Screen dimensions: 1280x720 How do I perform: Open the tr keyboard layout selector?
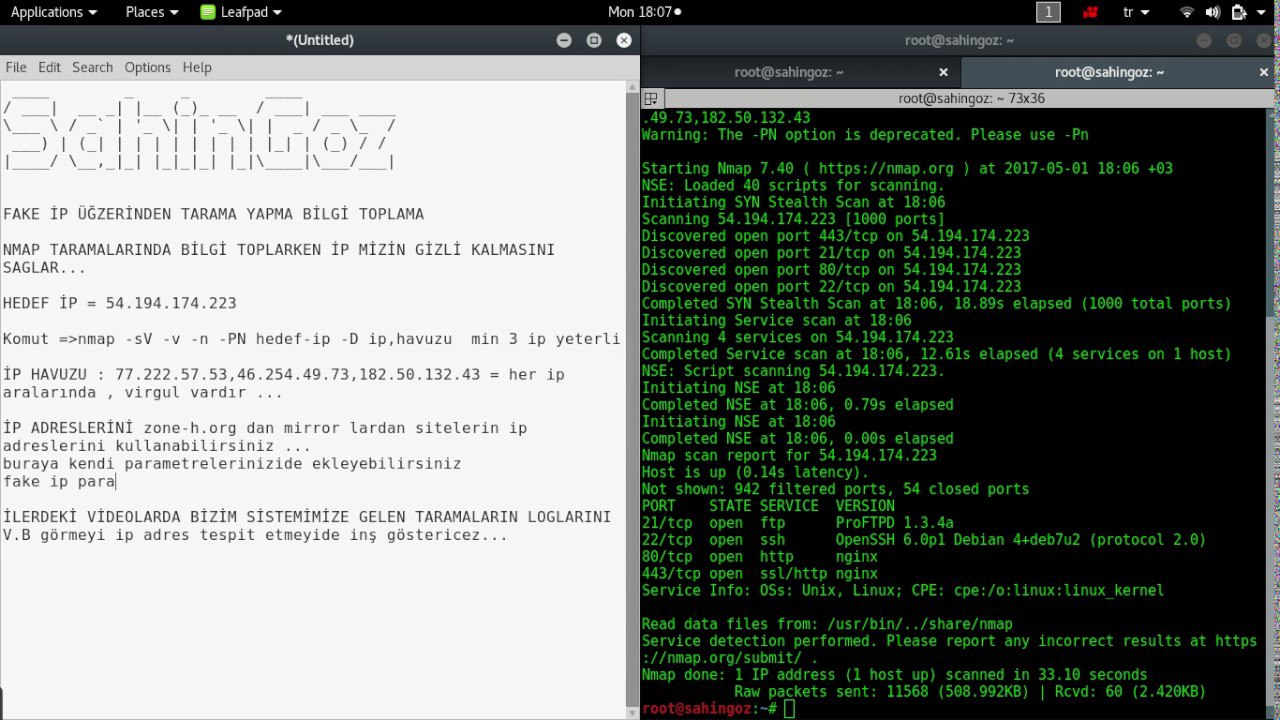(1135, 12)
